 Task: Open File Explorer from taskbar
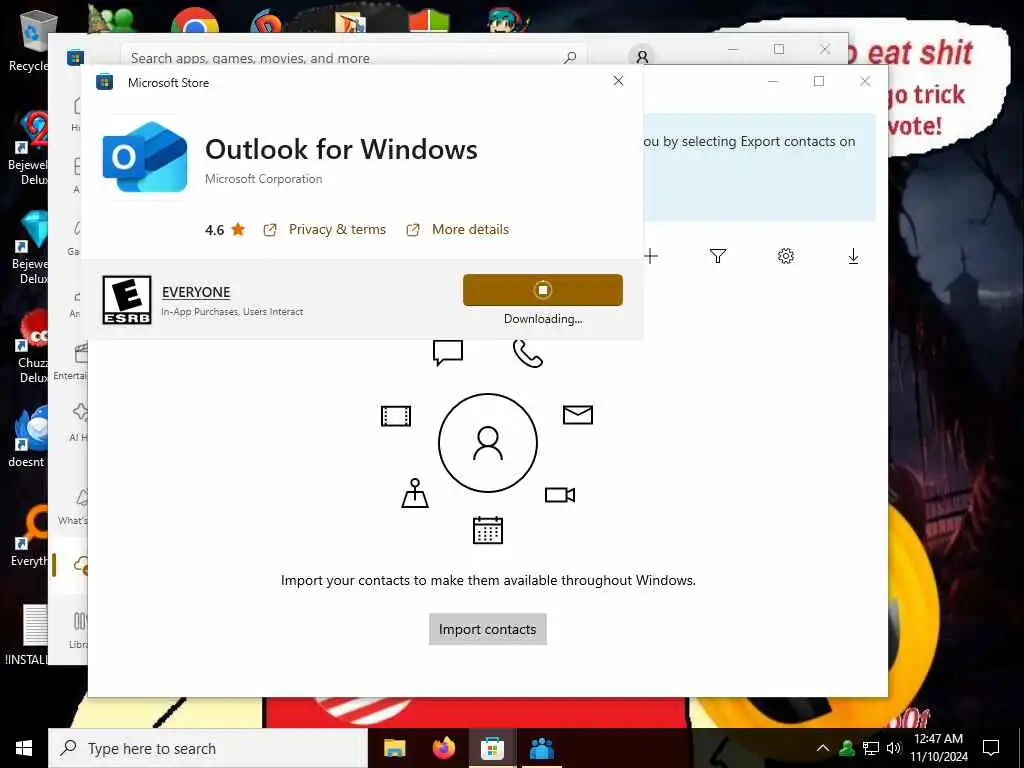tap(394, 748)
